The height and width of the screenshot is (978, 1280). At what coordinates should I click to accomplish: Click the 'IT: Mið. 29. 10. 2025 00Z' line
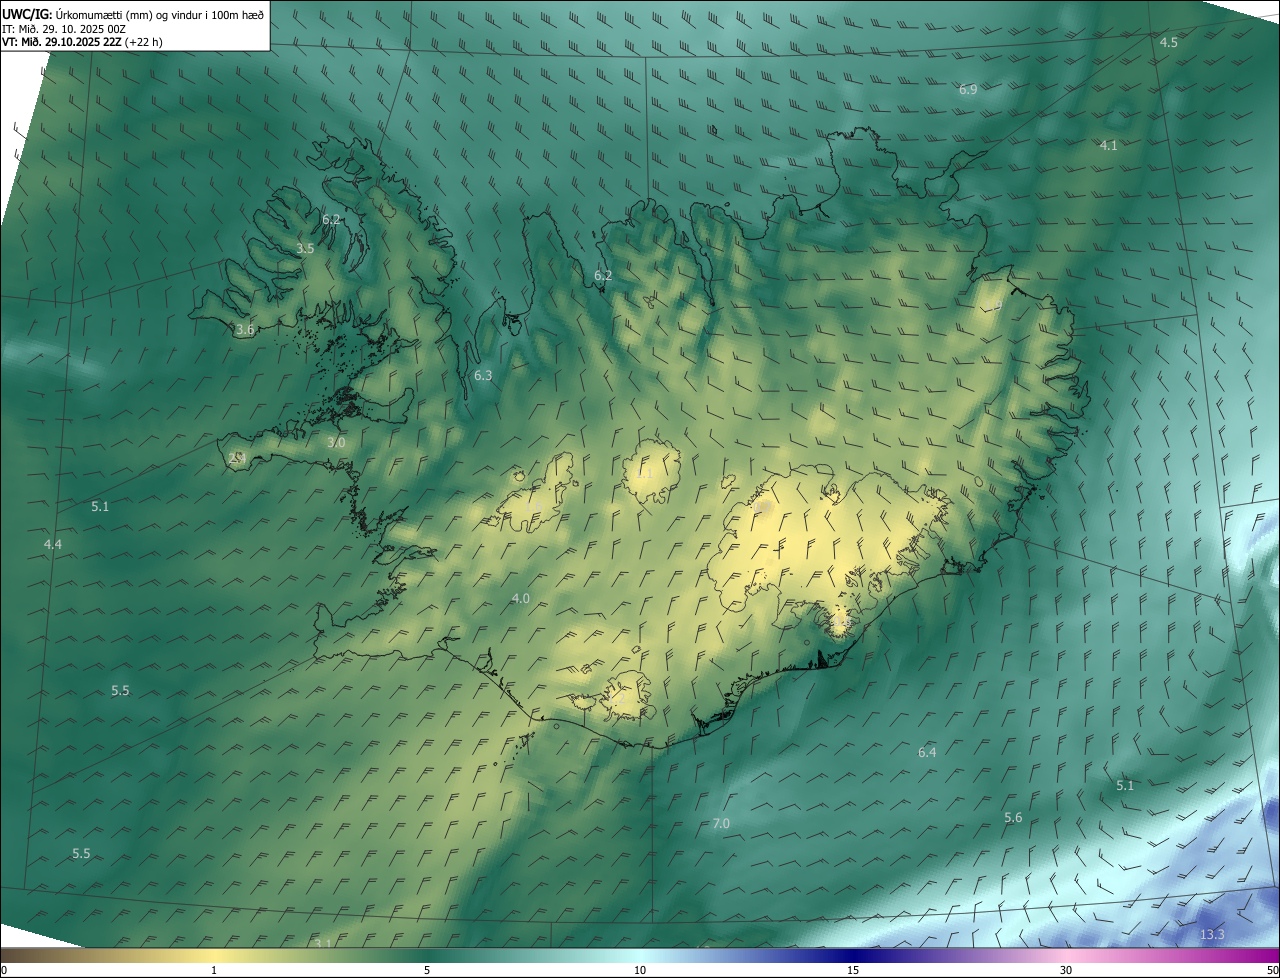(64, 29)
